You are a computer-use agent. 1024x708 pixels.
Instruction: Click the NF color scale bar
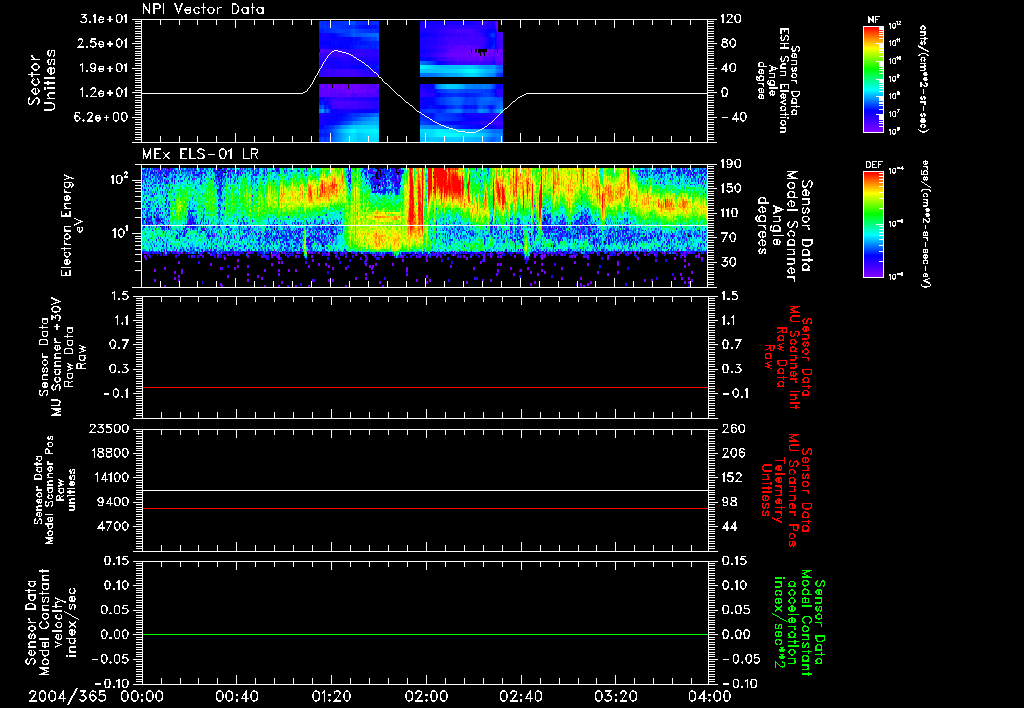[873, 78]
